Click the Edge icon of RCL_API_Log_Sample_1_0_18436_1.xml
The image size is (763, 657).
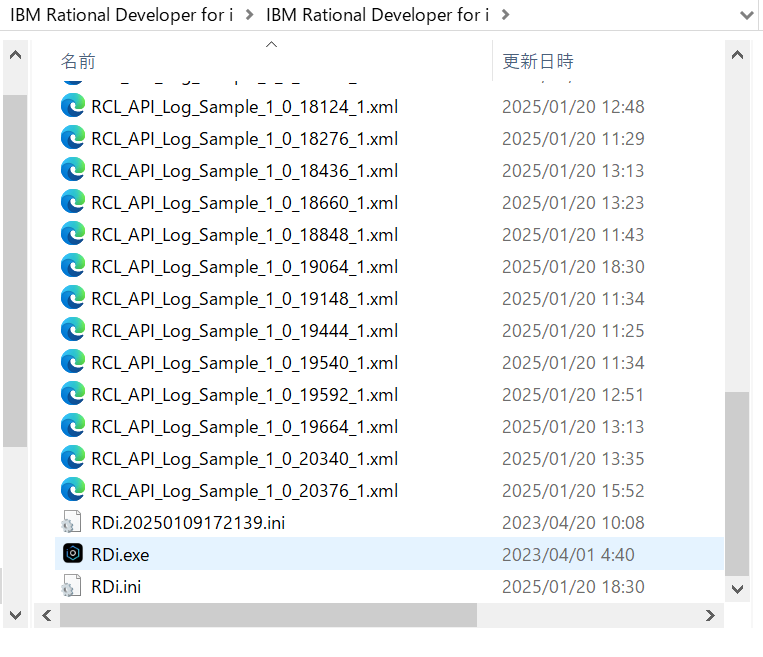point(73,170)
